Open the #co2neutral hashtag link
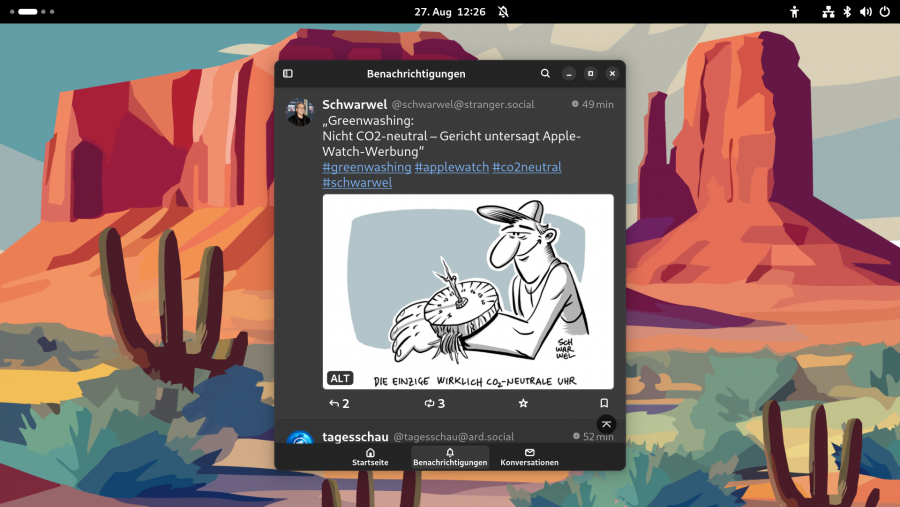 [526, 167]
